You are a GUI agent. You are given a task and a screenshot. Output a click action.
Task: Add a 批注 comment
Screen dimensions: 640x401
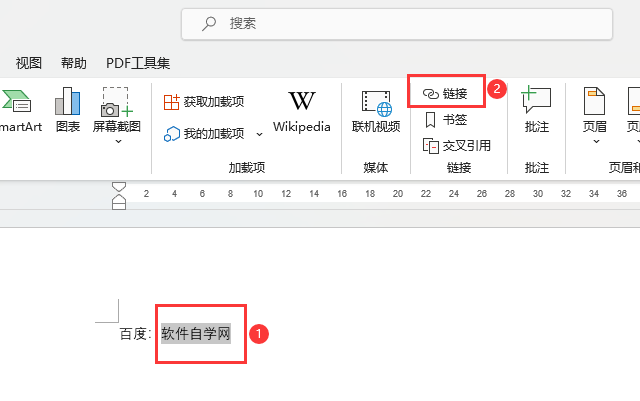click(536, 109)
